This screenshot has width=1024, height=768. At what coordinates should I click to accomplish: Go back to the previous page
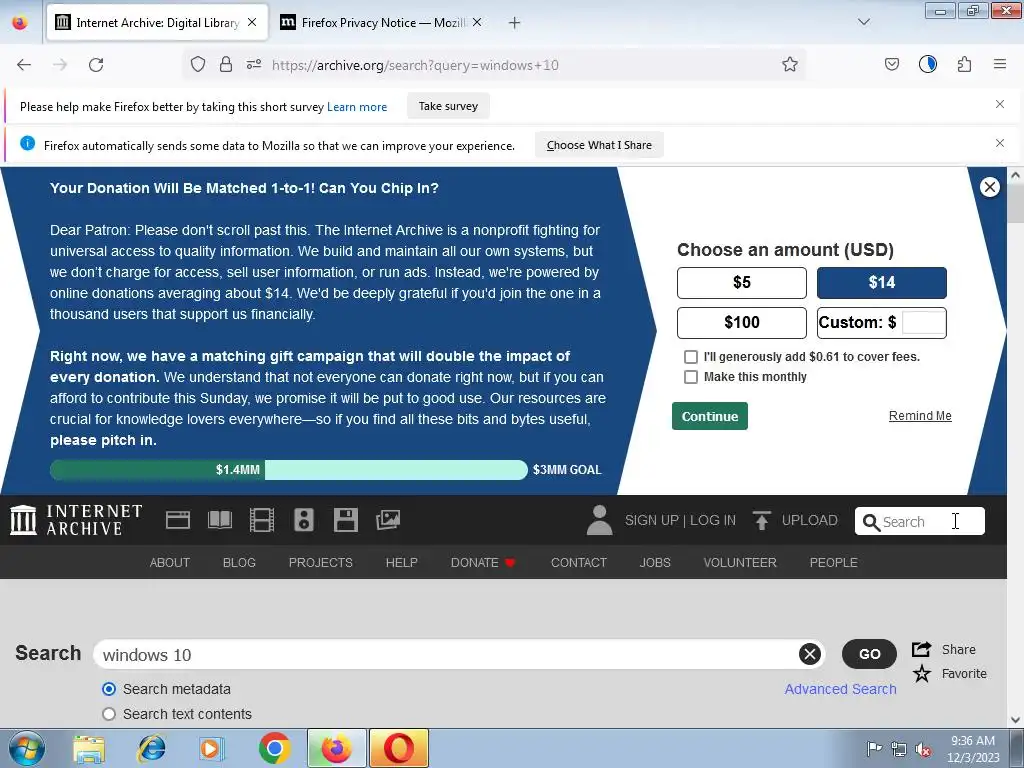pyautogui.click(x=24, y=65)
